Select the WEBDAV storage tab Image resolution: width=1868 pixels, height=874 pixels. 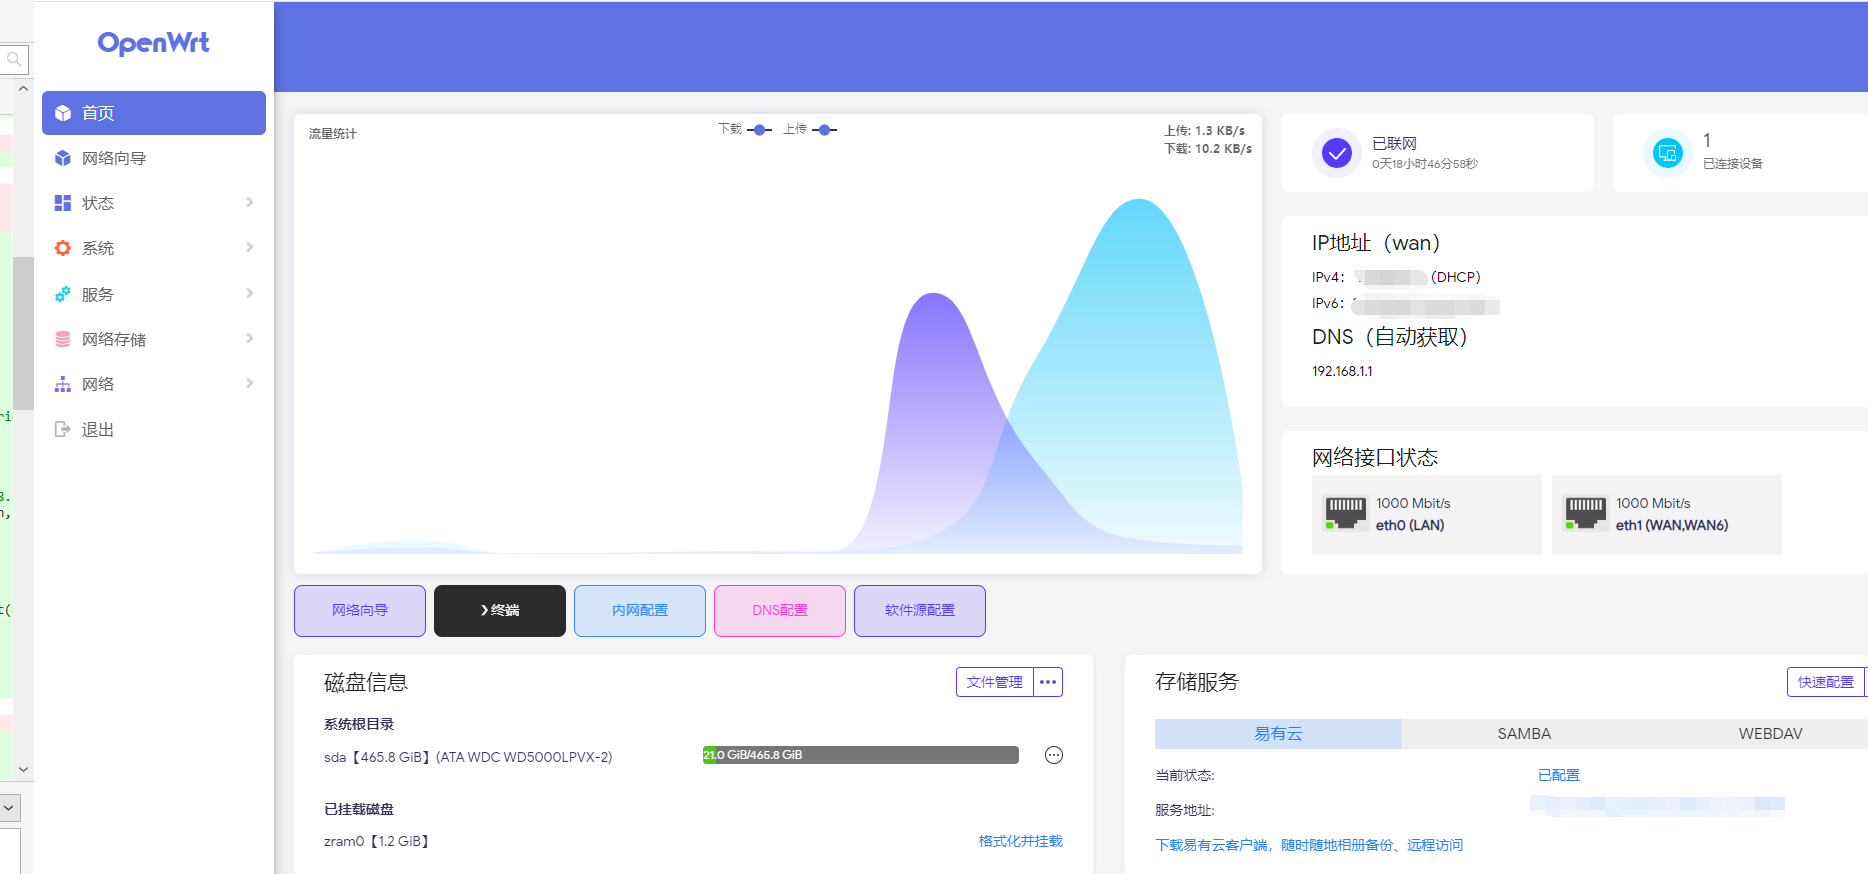point(1769,734)
